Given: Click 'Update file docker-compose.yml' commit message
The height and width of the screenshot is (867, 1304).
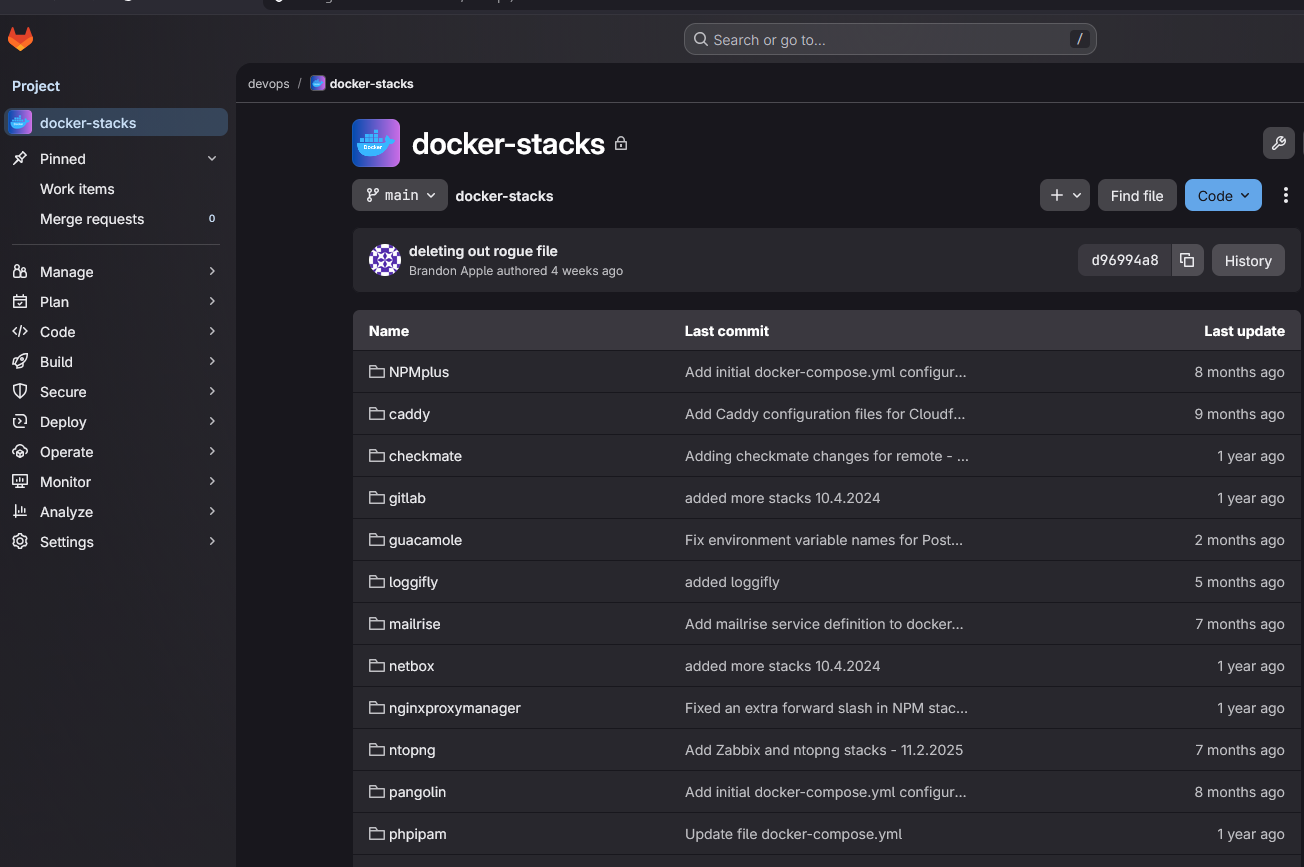Looking at the screenshot, I should coord(794,834).
